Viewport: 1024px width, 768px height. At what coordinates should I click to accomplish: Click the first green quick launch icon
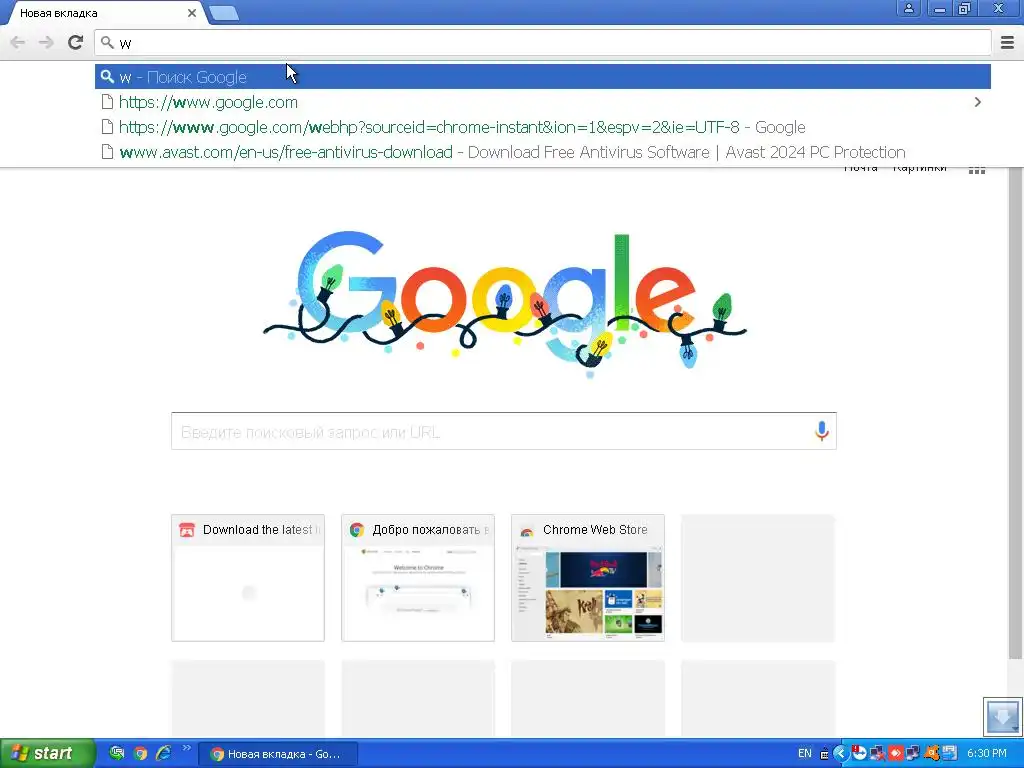[x=117, y=753]
